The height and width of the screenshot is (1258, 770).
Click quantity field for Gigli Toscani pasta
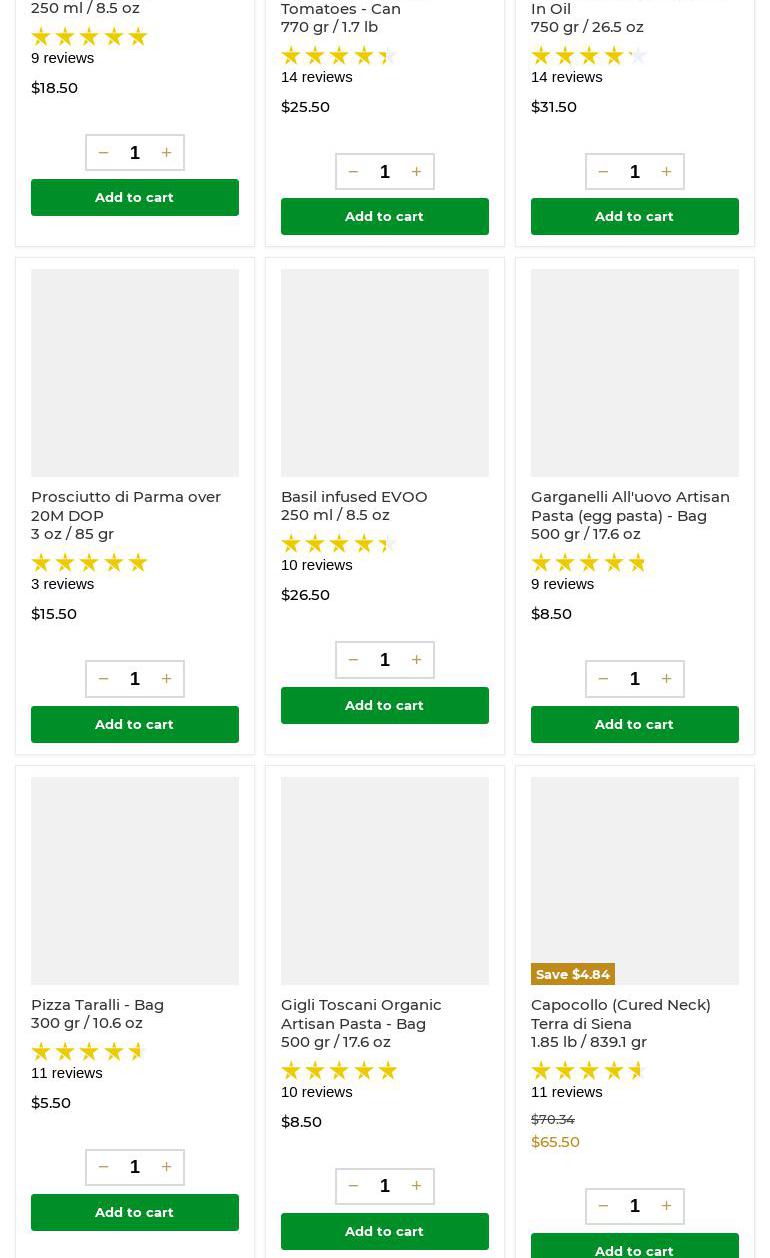click(x=385, y=1186)
